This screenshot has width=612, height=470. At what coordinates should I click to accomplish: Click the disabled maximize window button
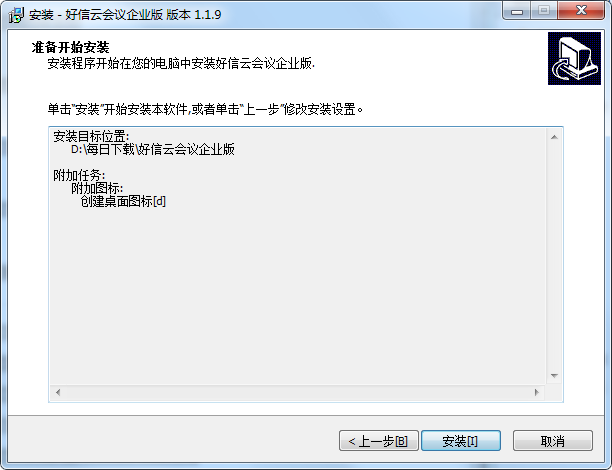544,11
